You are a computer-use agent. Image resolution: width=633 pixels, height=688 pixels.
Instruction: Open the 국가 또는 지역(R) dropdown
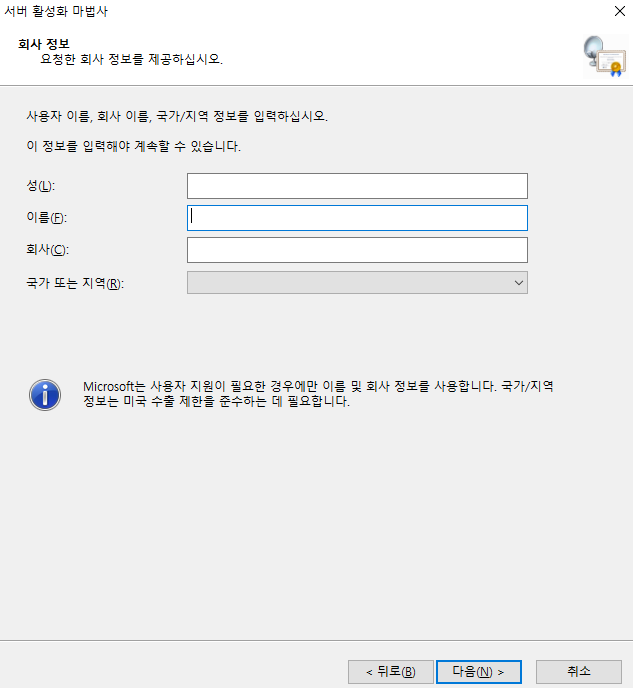357,283
